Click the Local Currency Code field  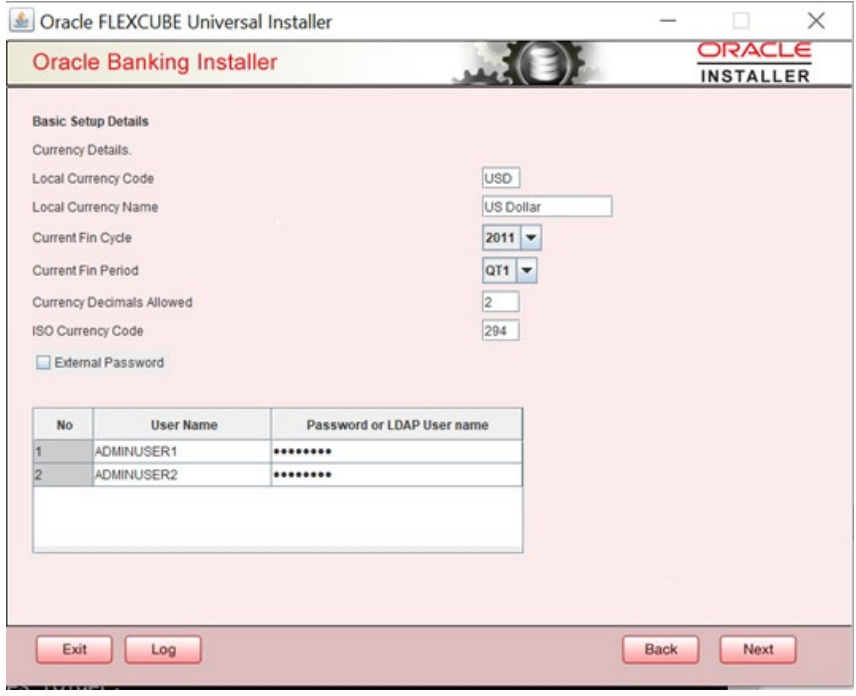coord(501,178)
